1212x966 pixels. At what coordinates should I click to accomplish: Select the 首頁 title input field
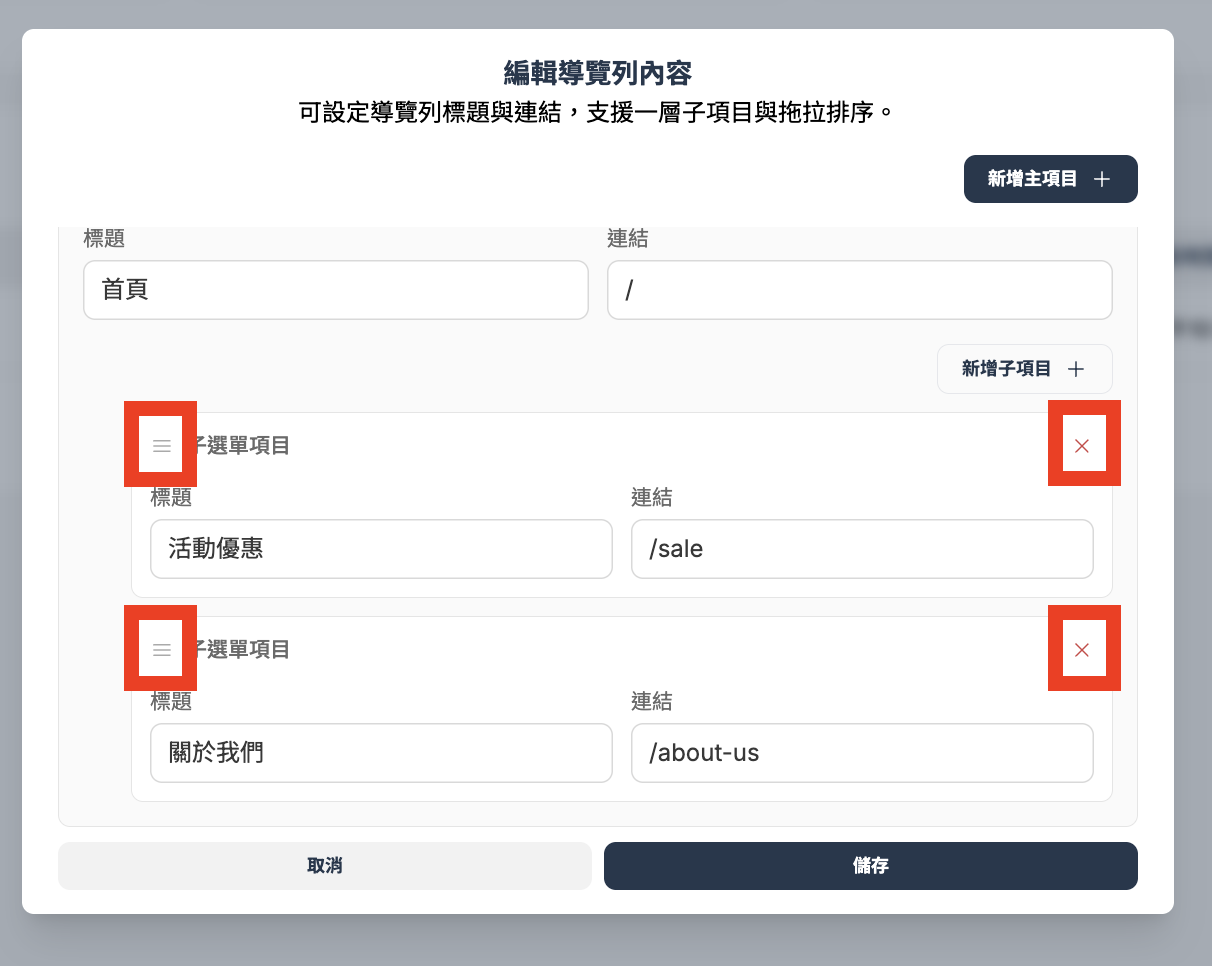336,290
